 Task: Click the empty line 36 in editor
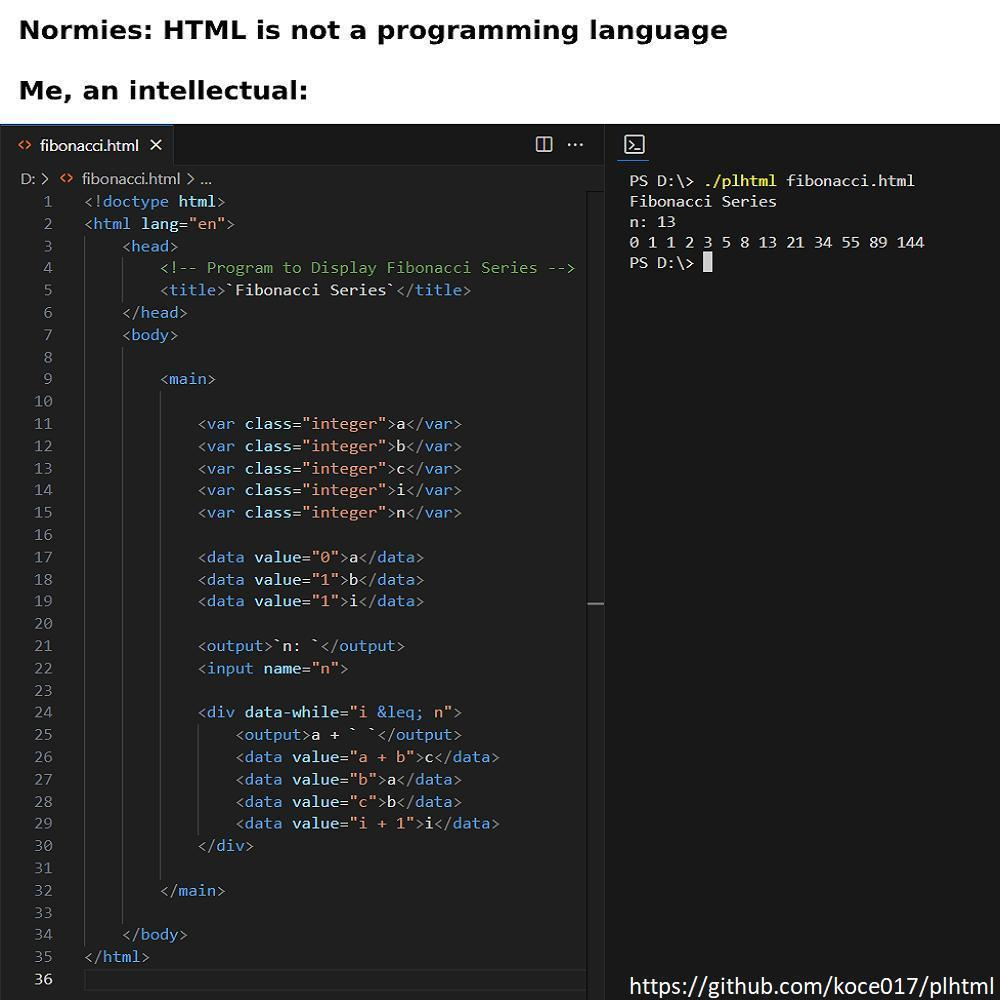(335, 979)
